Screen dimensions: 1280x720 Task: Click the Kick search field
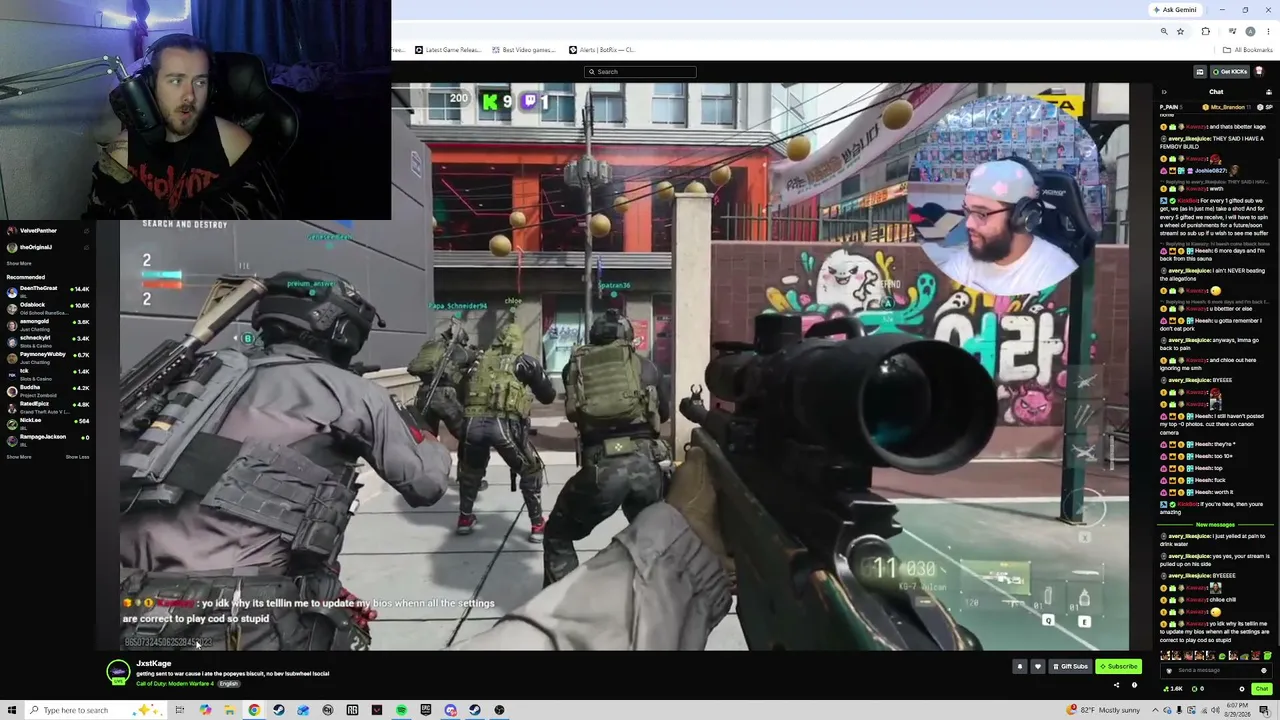click(640, 72)
